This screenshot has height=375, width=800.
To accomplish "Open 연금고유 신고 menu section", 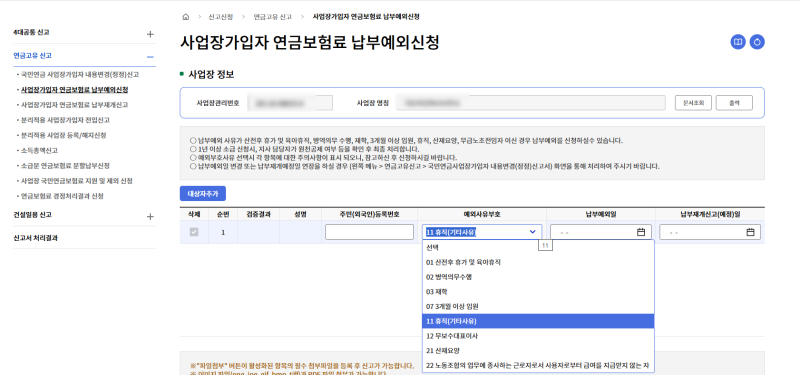I will (32, 56).
